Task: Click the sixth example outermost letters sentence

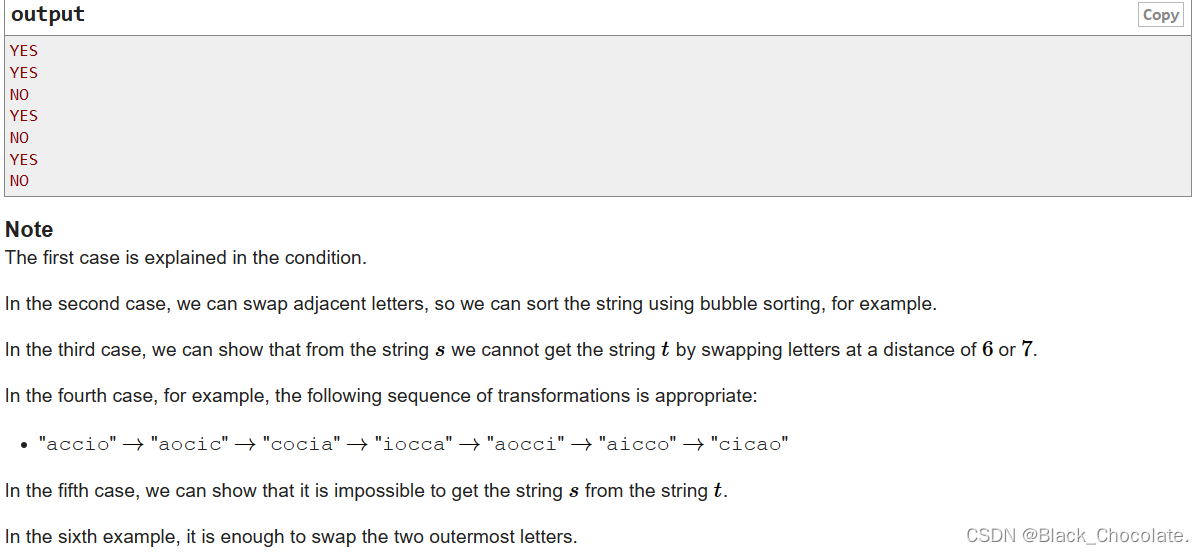Action: (x=291, y=537)
